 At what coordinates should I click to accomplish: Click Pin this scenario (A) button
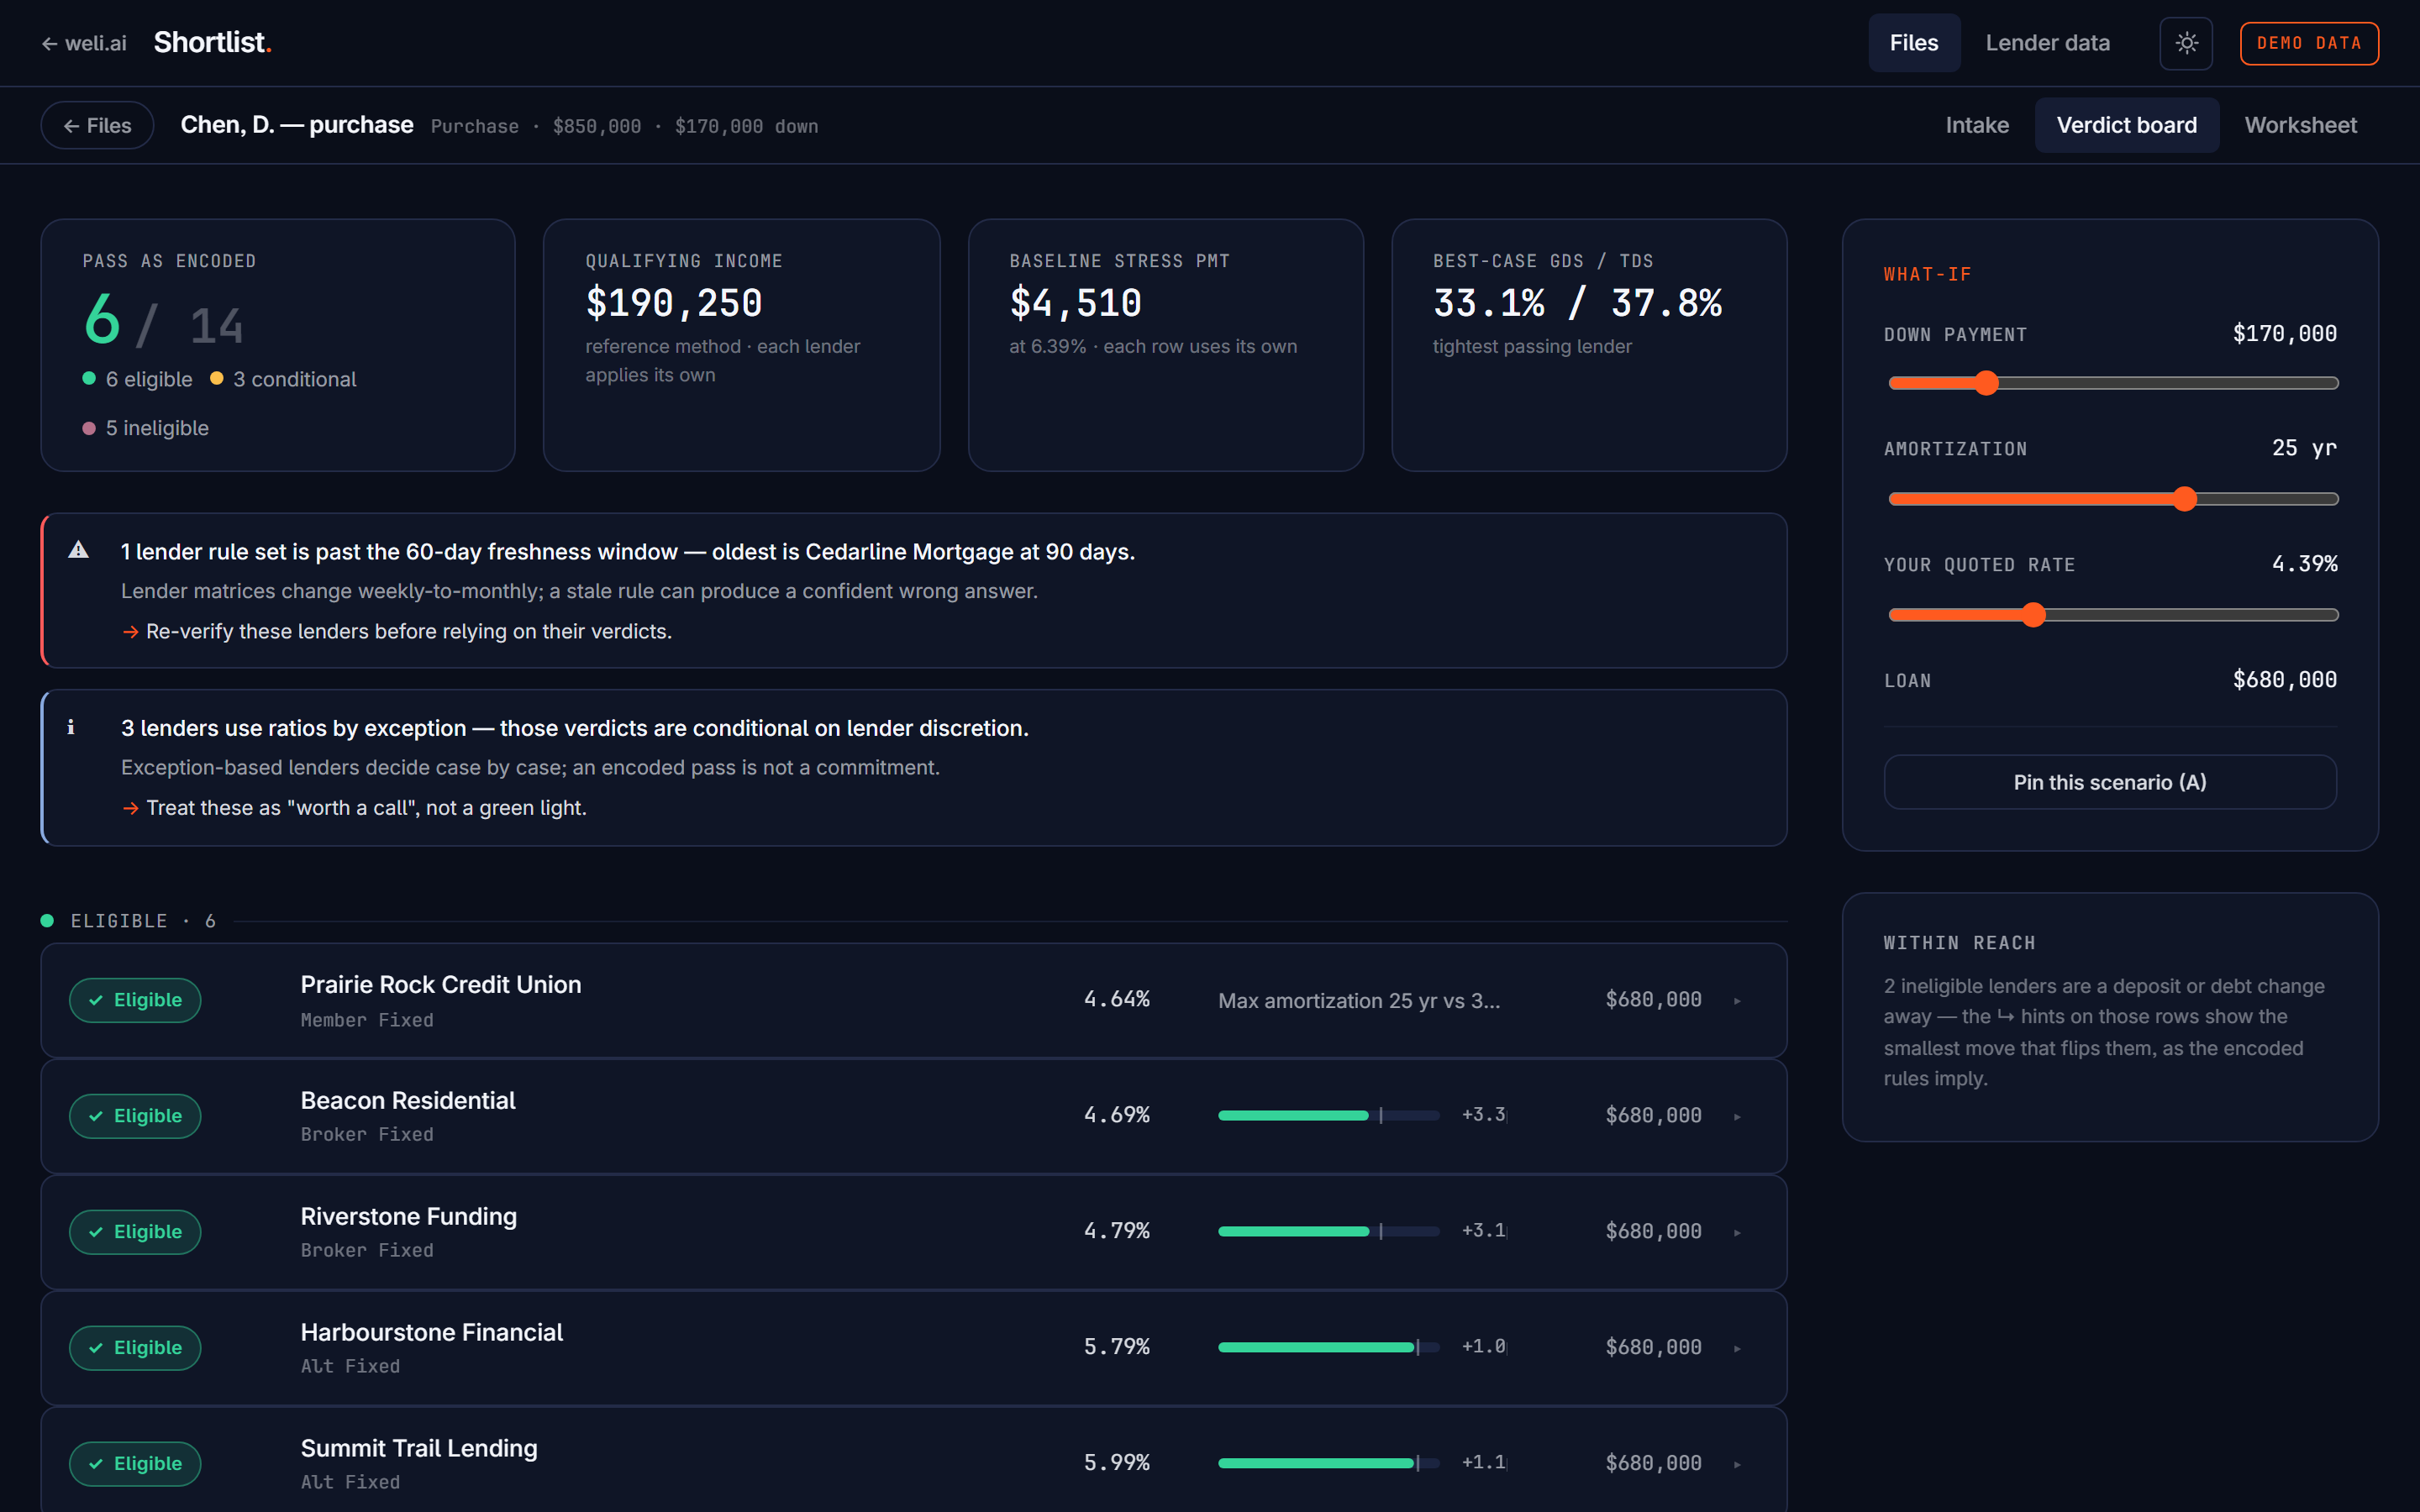coord(2110,782)
